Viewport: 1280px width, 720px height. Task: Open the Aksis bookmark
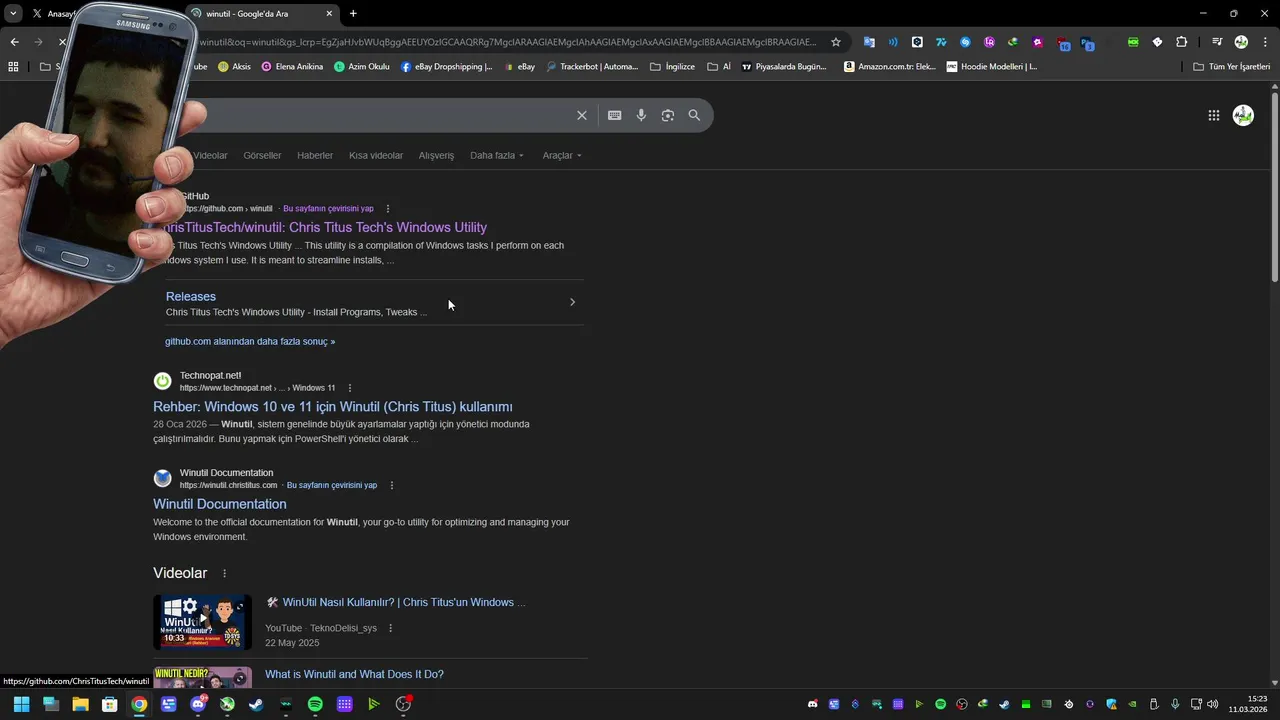233,67
